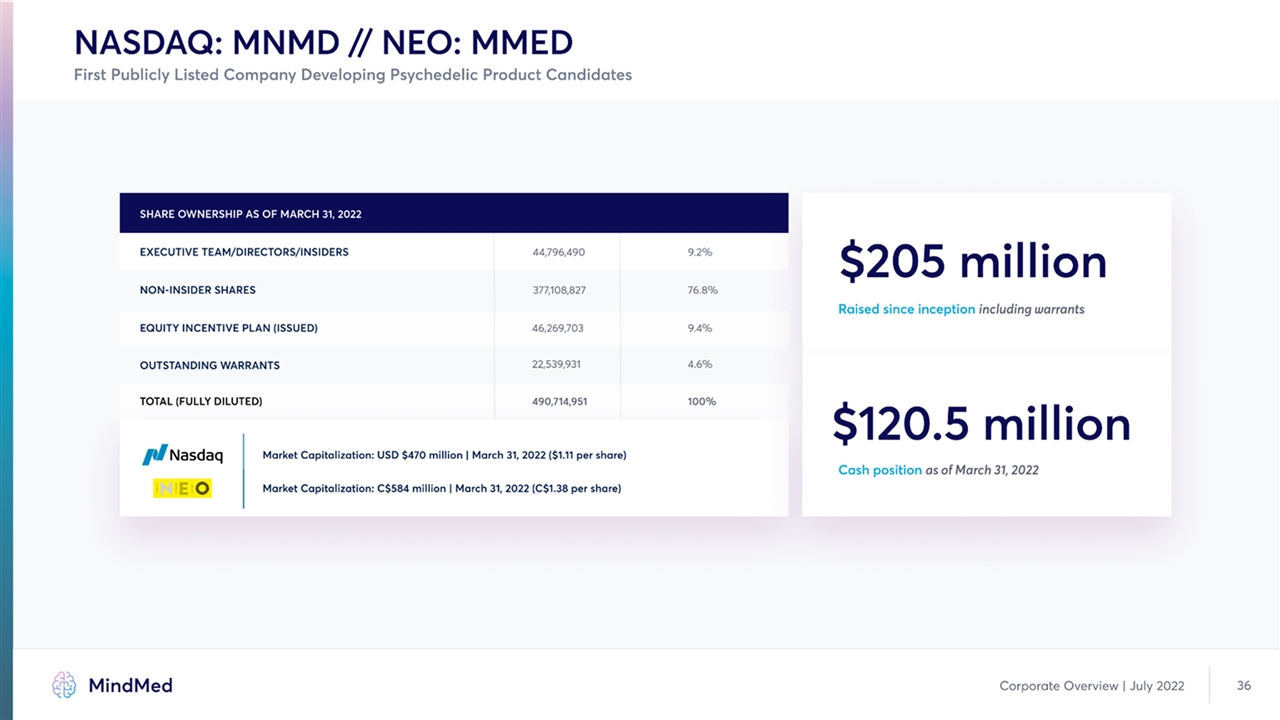This screenshot has height=720, width=1280.
Task: Select the Executive Team/Directors/Insiders row label
Action: 244,252
